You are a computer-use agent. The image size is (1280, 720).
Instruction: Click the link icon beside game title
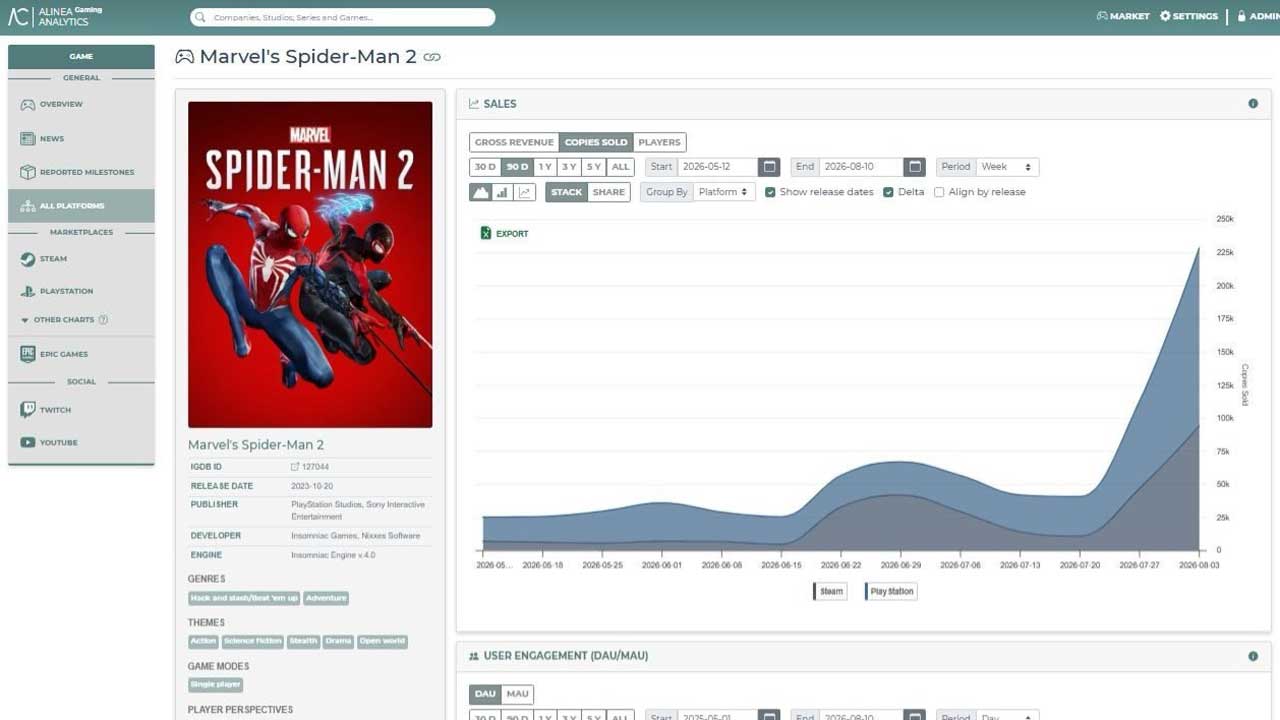coord(432,57)
